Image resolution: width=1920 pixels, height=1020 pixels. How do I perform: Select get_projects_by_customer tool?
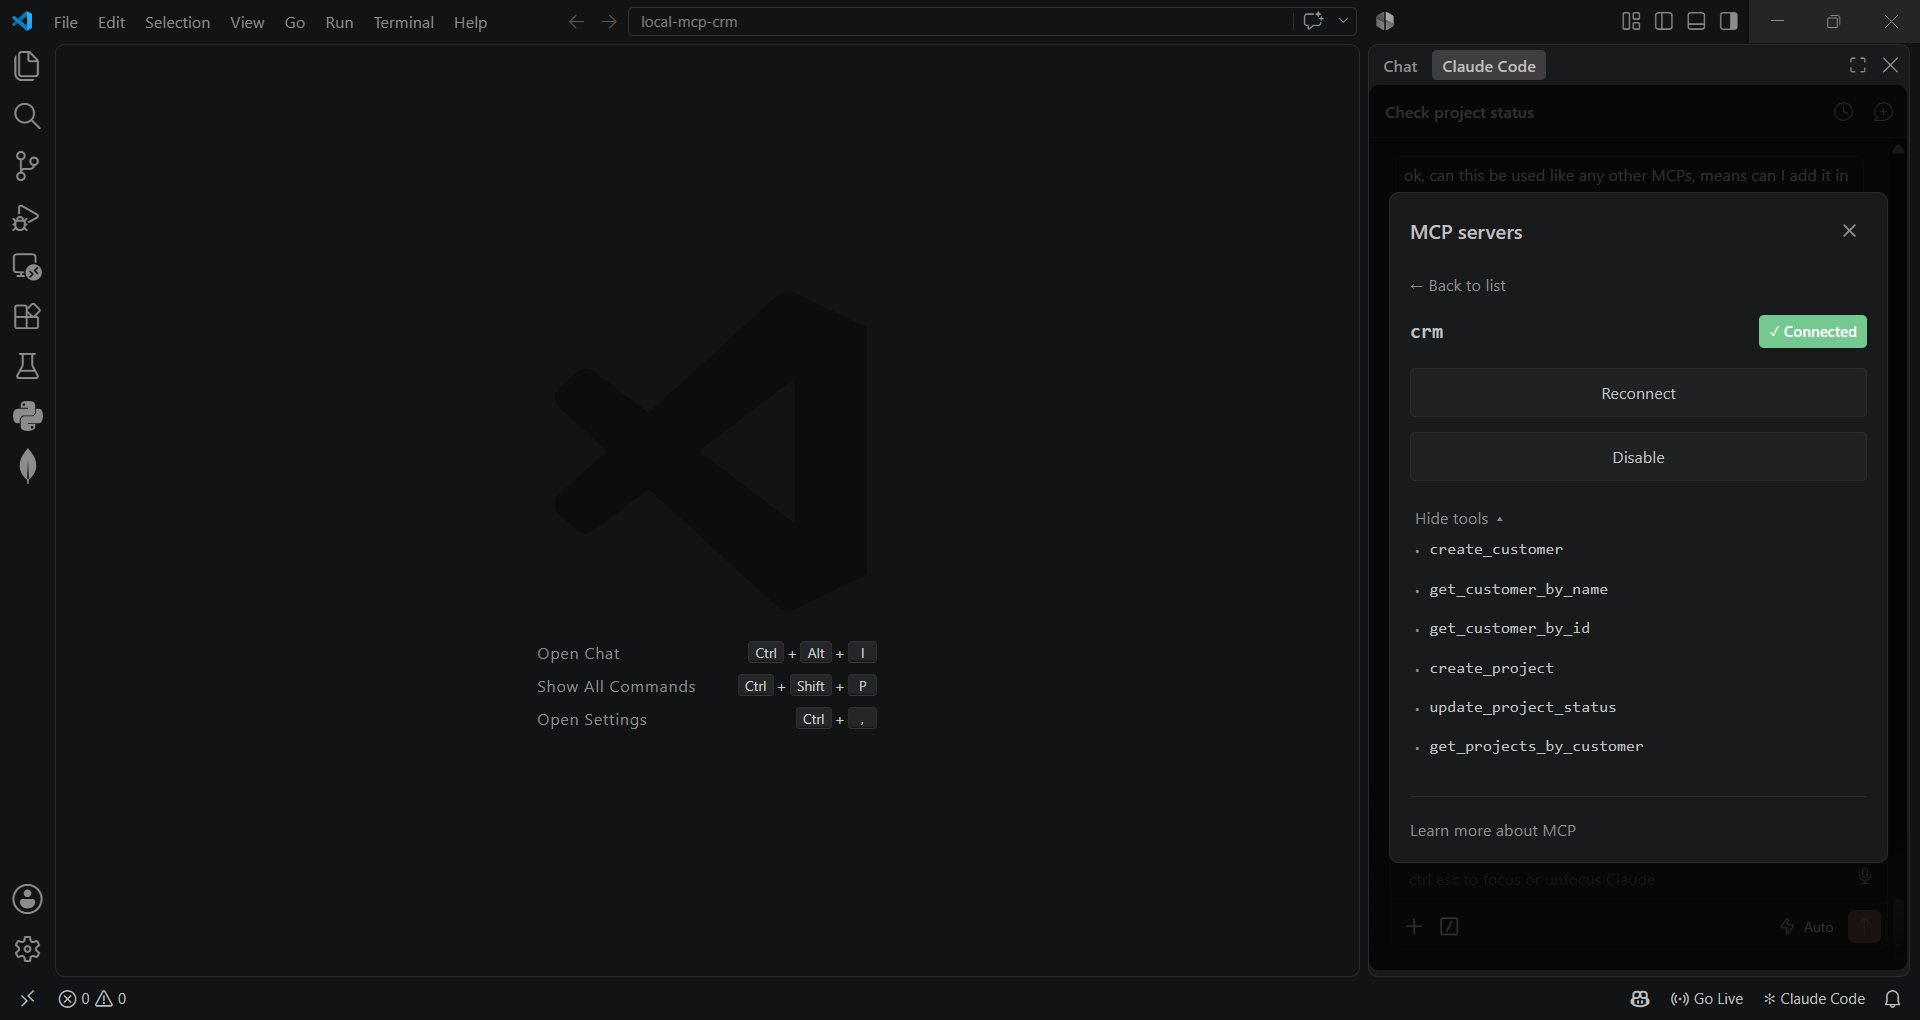click(1536, 747)
